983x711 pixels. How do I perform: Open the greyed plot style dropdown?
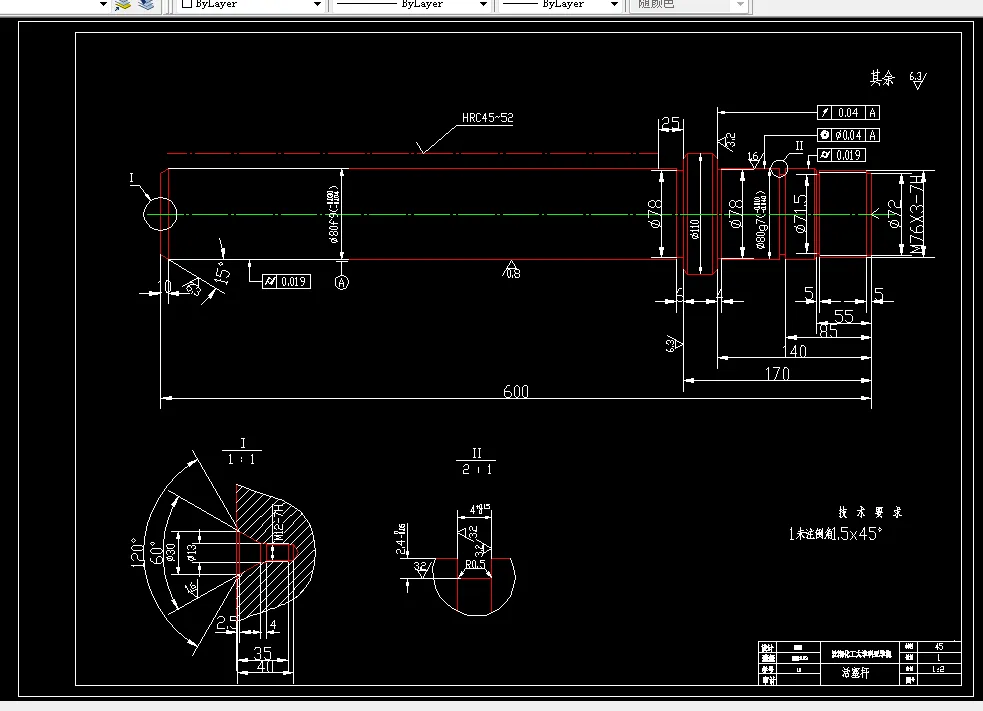tap(691, 4)
